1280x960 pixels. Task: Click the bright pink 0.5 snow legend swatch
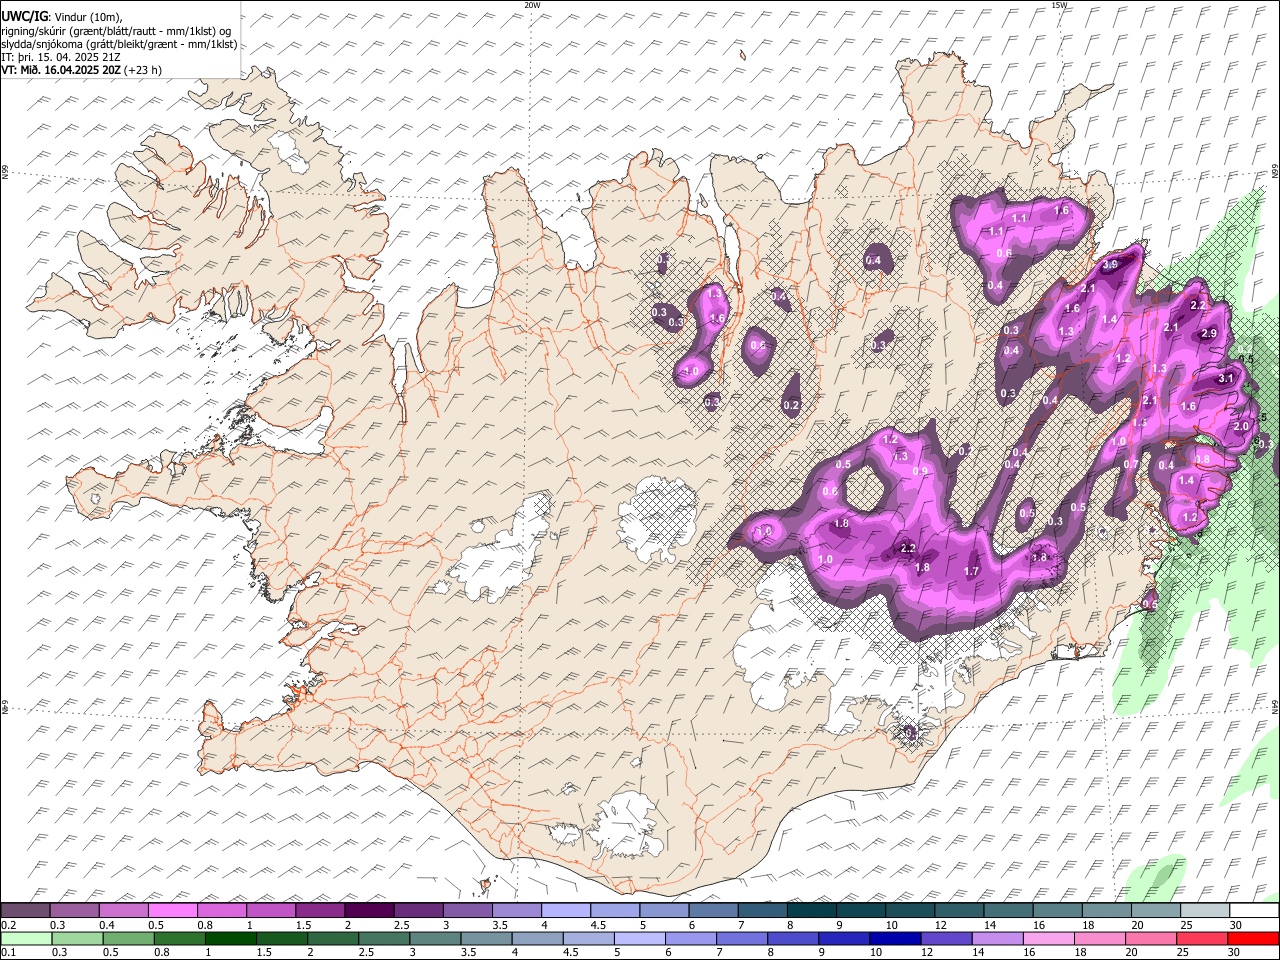click(172, 910)
